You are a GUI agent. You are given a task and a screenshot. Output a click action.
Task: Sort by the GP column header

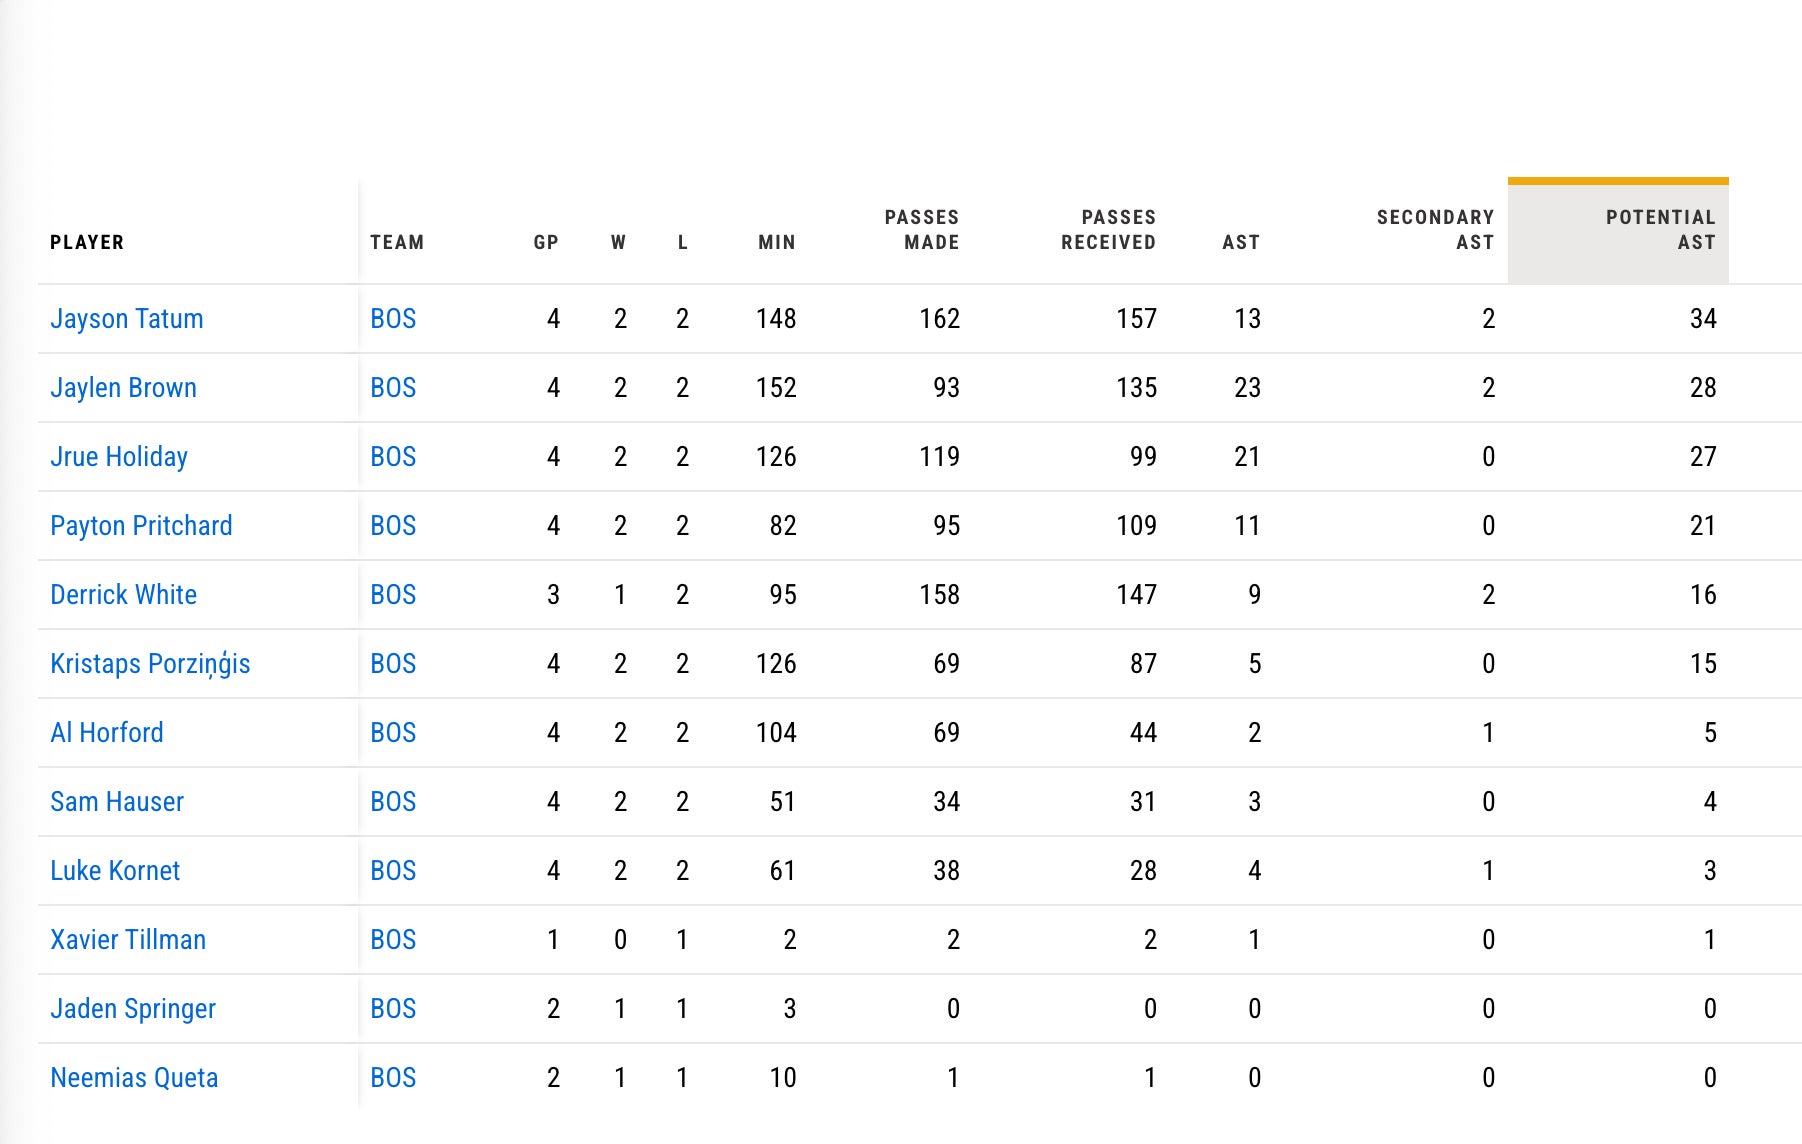point(545,242)
